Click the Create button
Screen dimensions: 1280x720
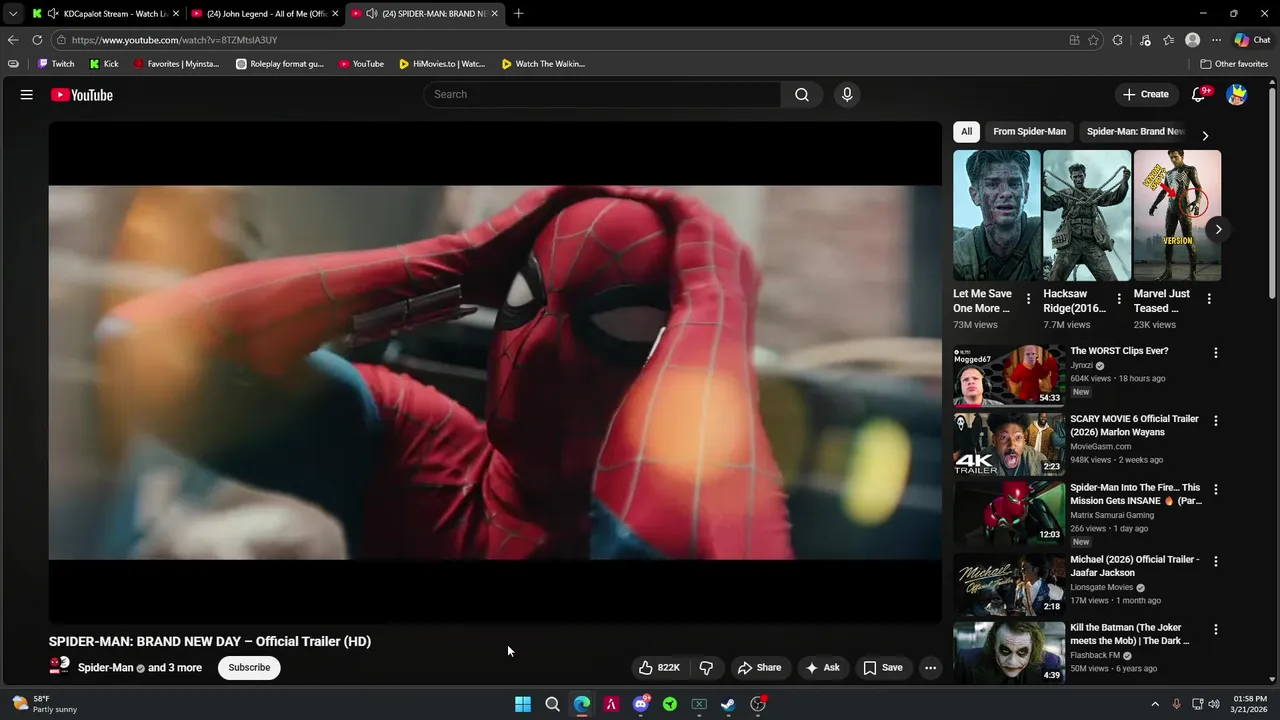tap(1146, 94)
